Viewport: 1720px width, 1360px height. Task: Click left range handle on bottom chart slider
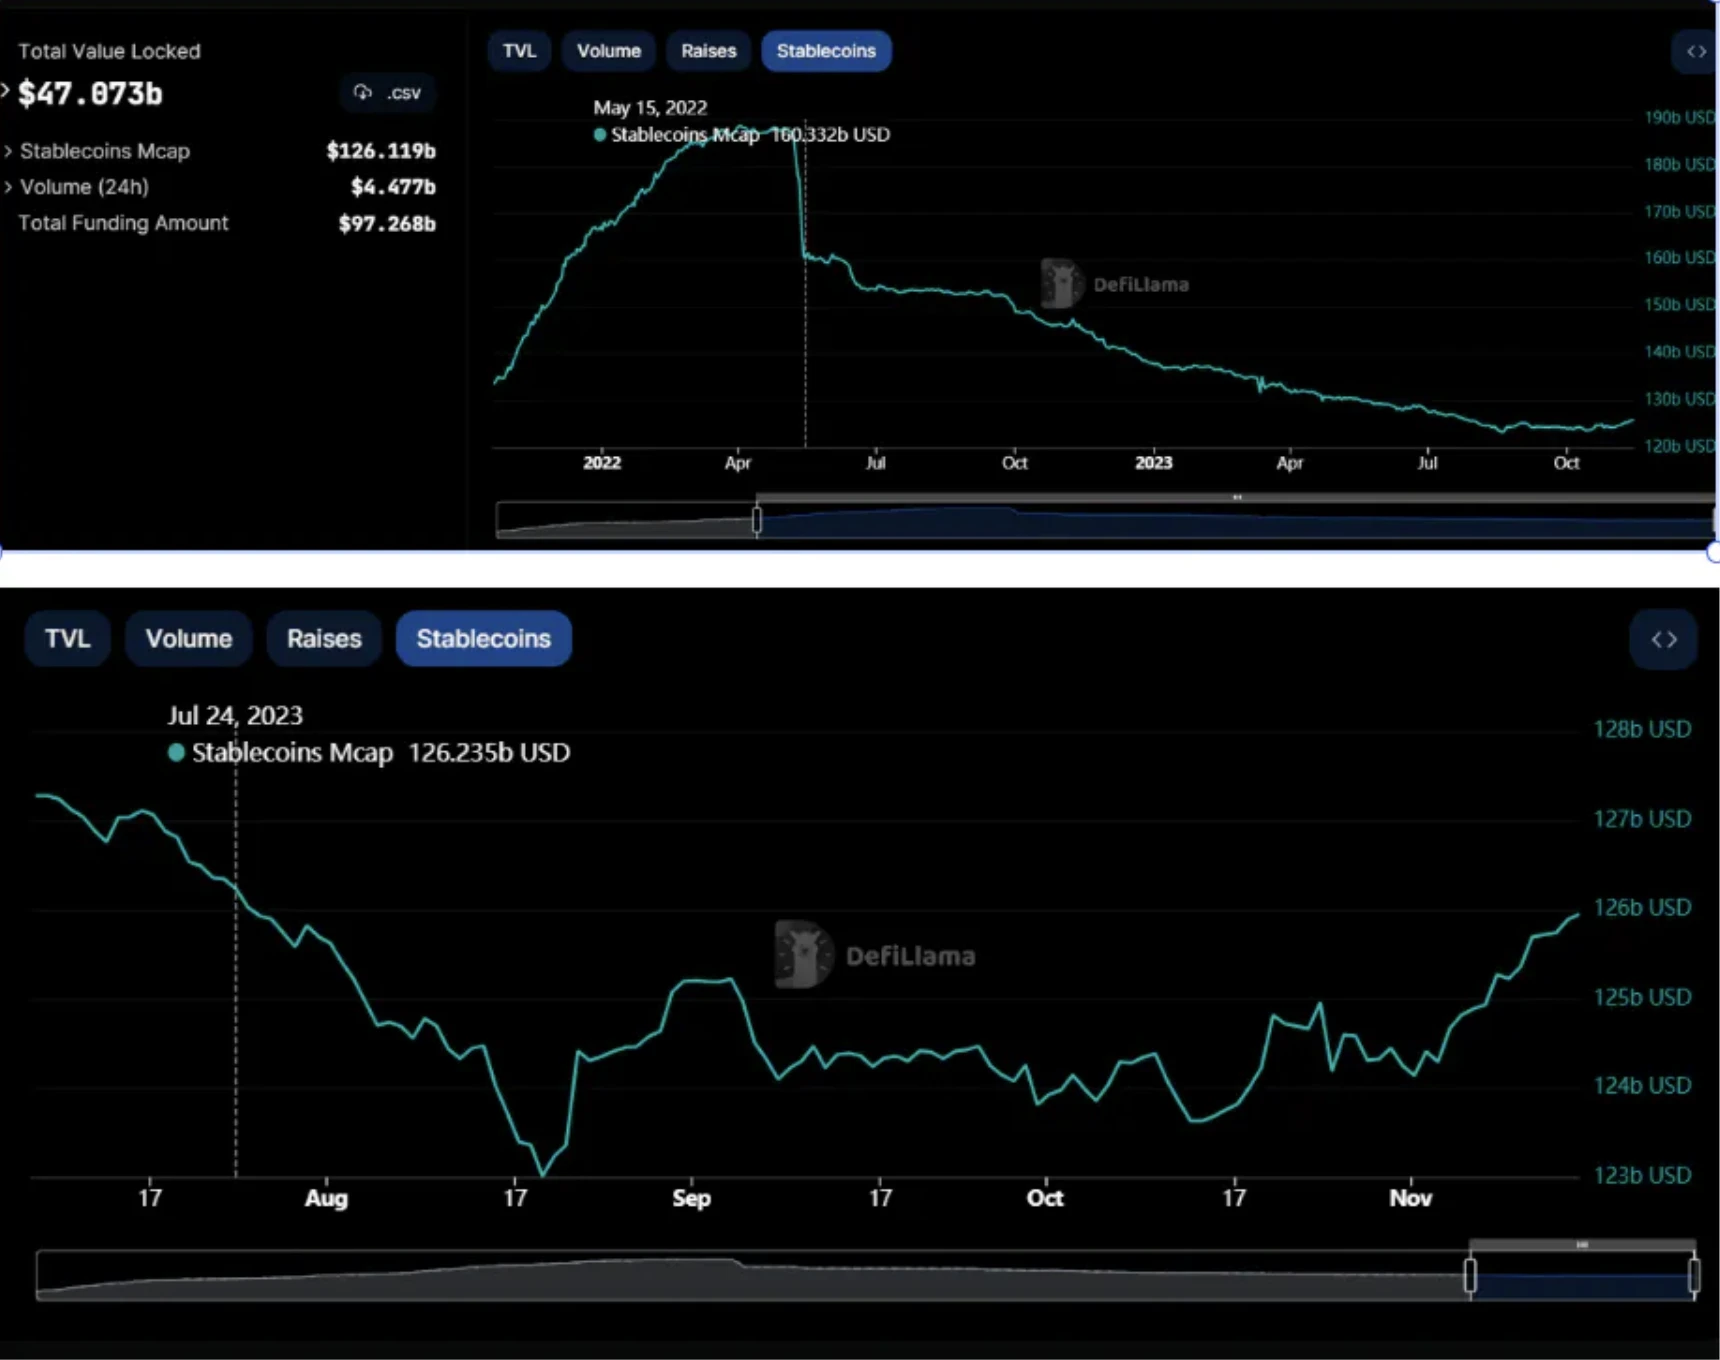[x=1470, y=1276]
